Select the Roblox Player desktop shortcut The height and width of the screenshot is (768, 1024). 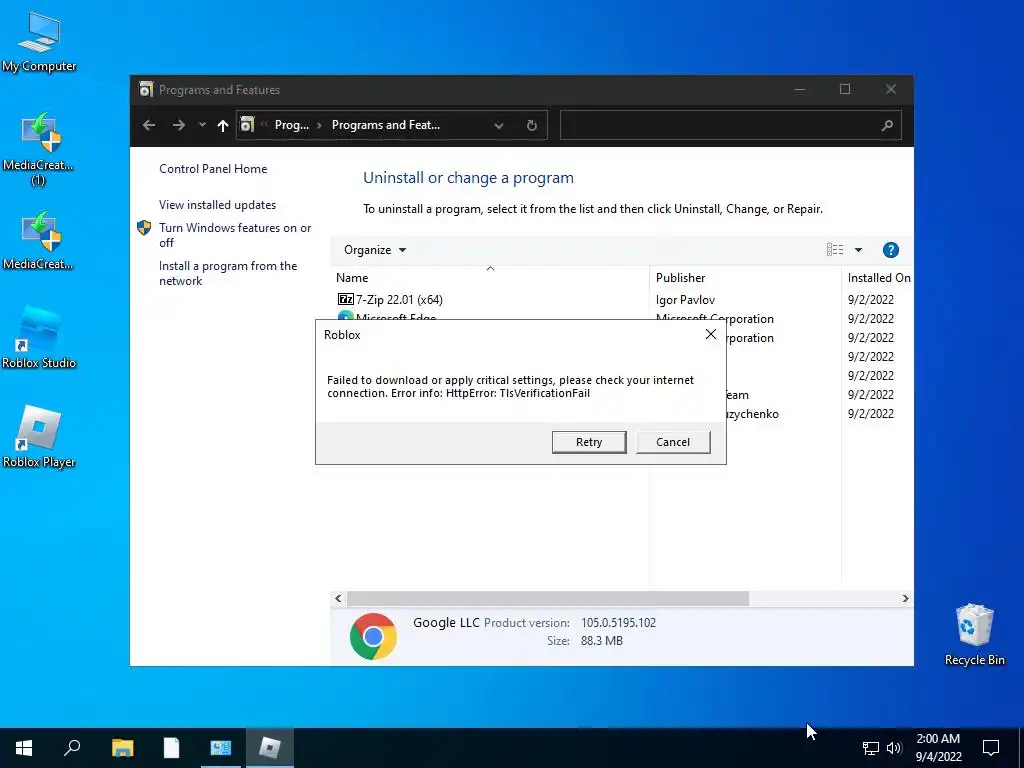[39, 436]
